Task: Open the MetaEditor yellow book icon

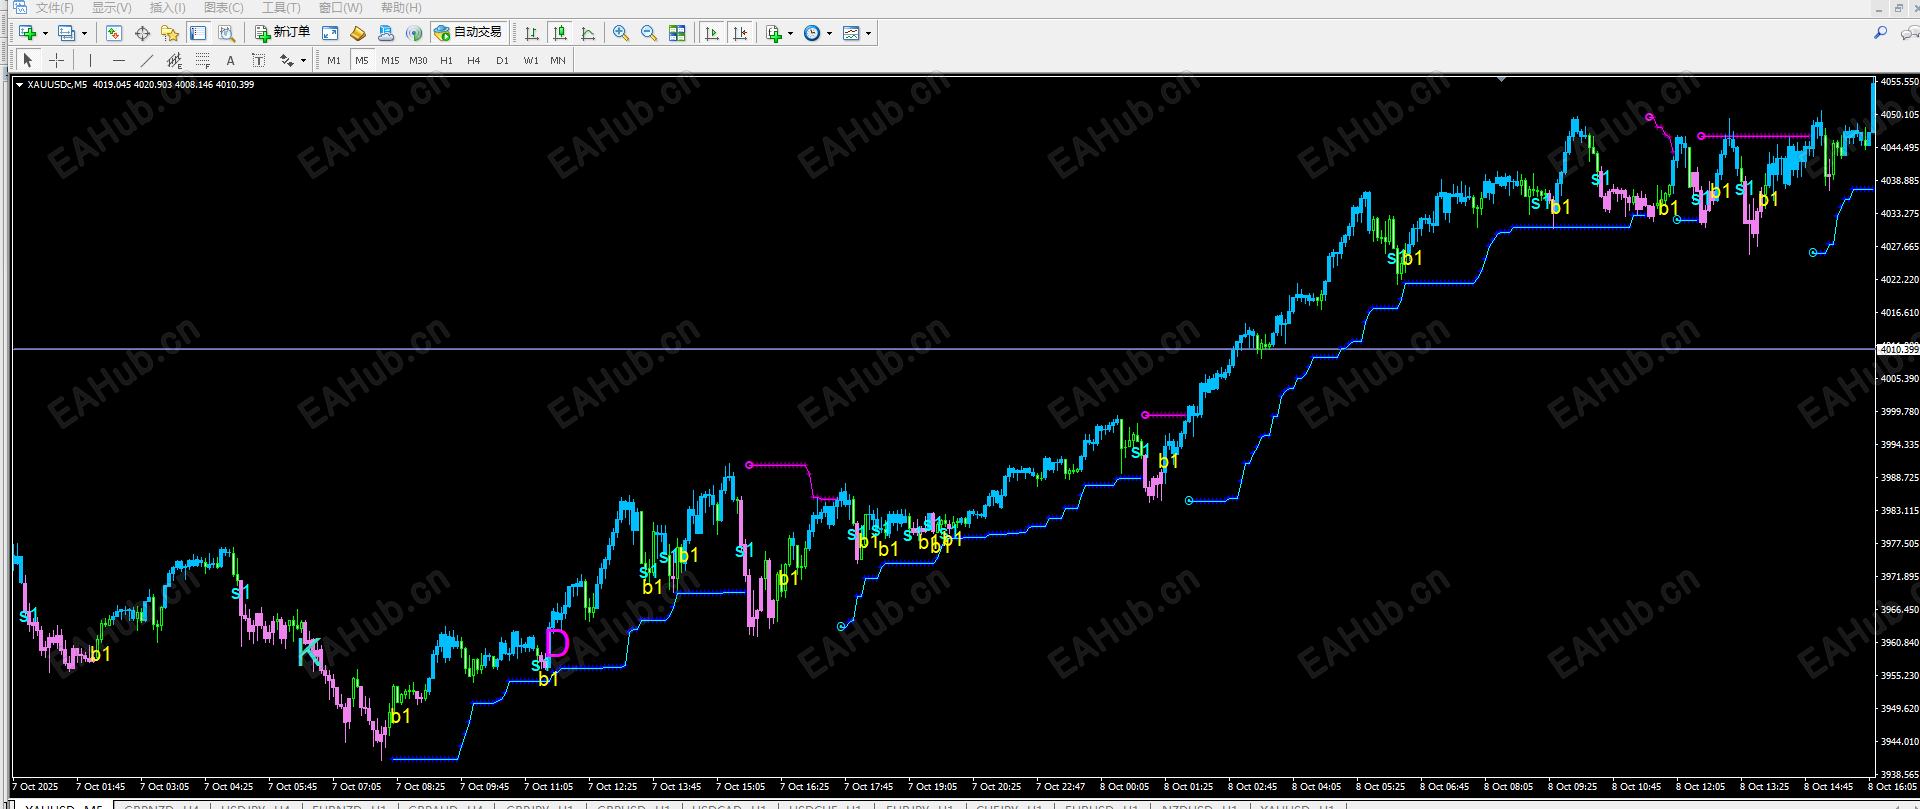Action: (x=358, y=33)
